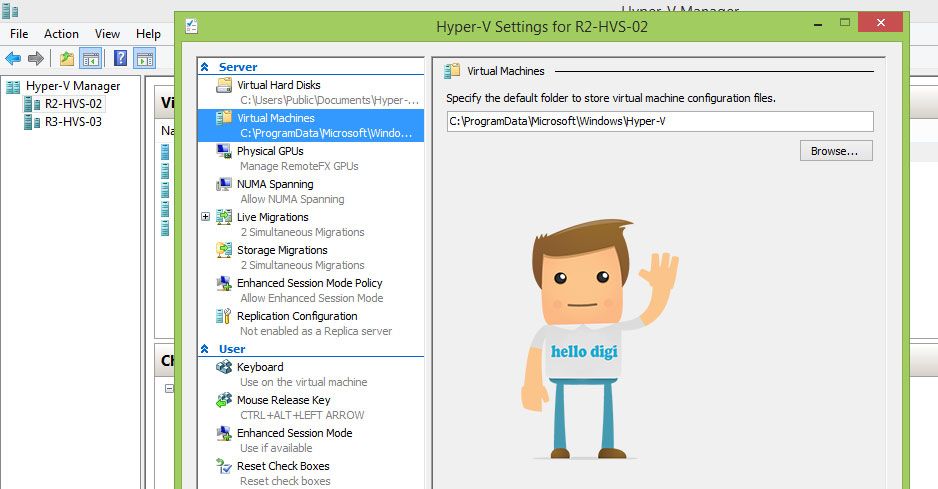938x489 pixels.
Task: Open the Help menu
Action: [x=148, y=34]
